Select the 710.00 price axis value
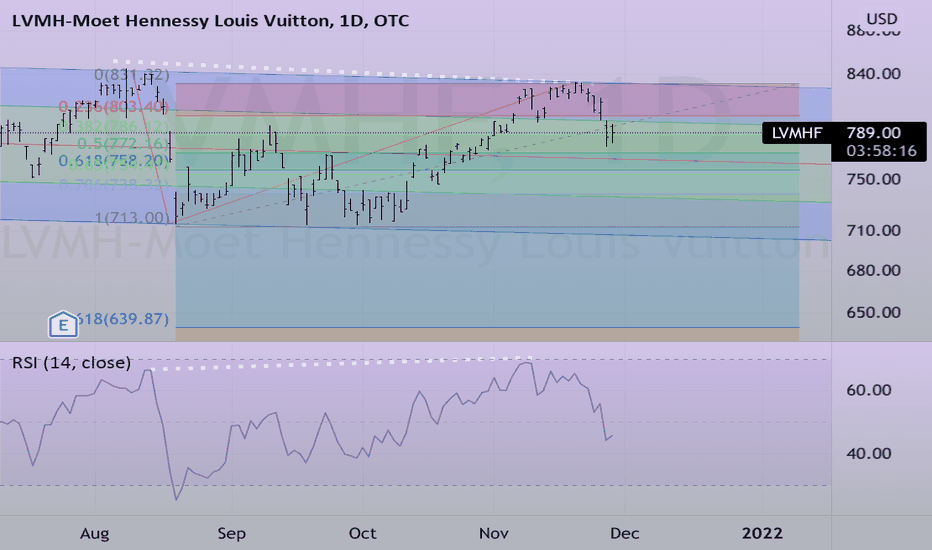This screenshot has height=550, width=932. point(873,230)
